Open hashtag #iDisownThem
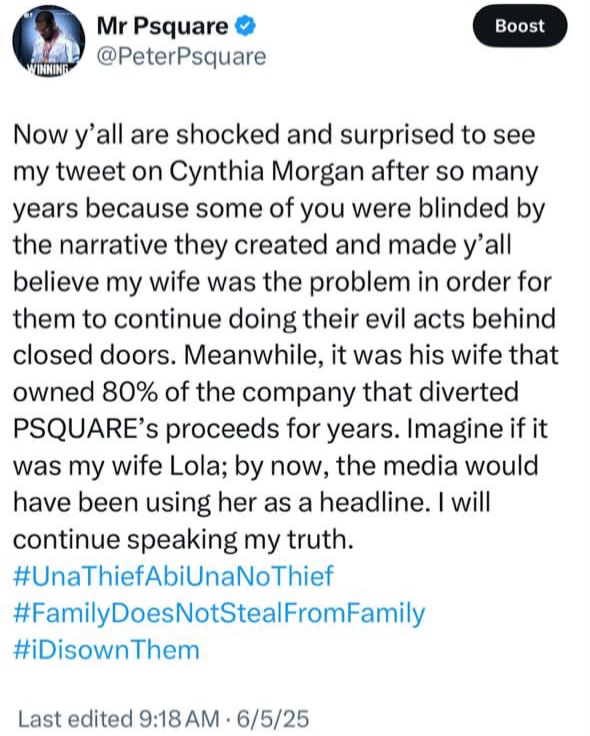The height and width of the screenshot is (736, 590). 107,650
